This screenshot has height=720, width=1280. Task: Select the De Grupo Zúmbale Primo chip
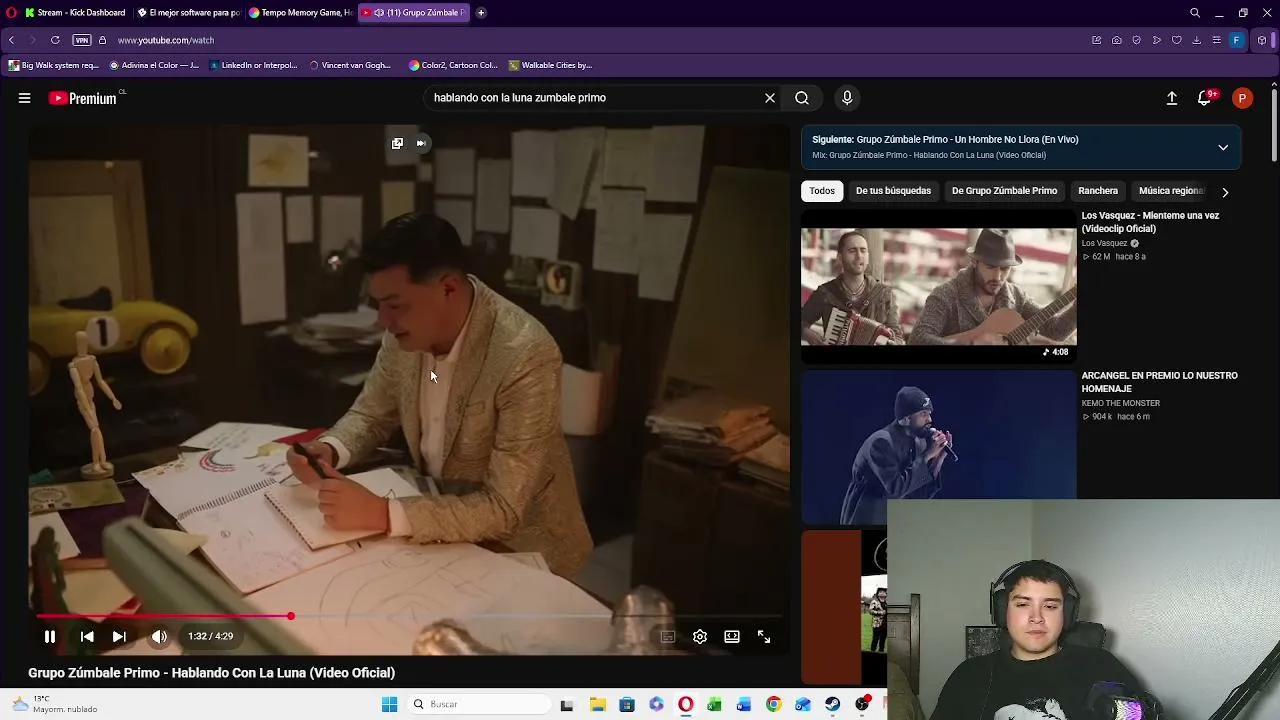(x=1004, y=191)
